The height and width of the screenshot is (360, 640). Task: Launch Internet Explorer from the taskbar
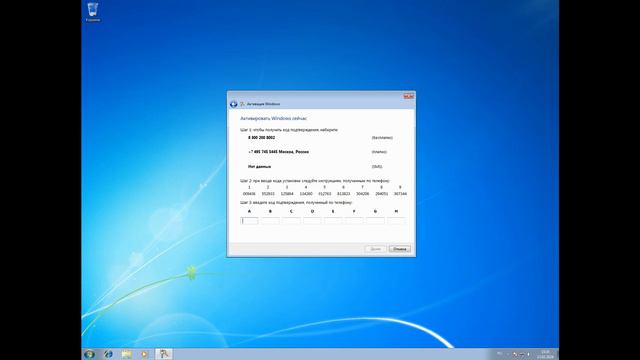point(108,354)
